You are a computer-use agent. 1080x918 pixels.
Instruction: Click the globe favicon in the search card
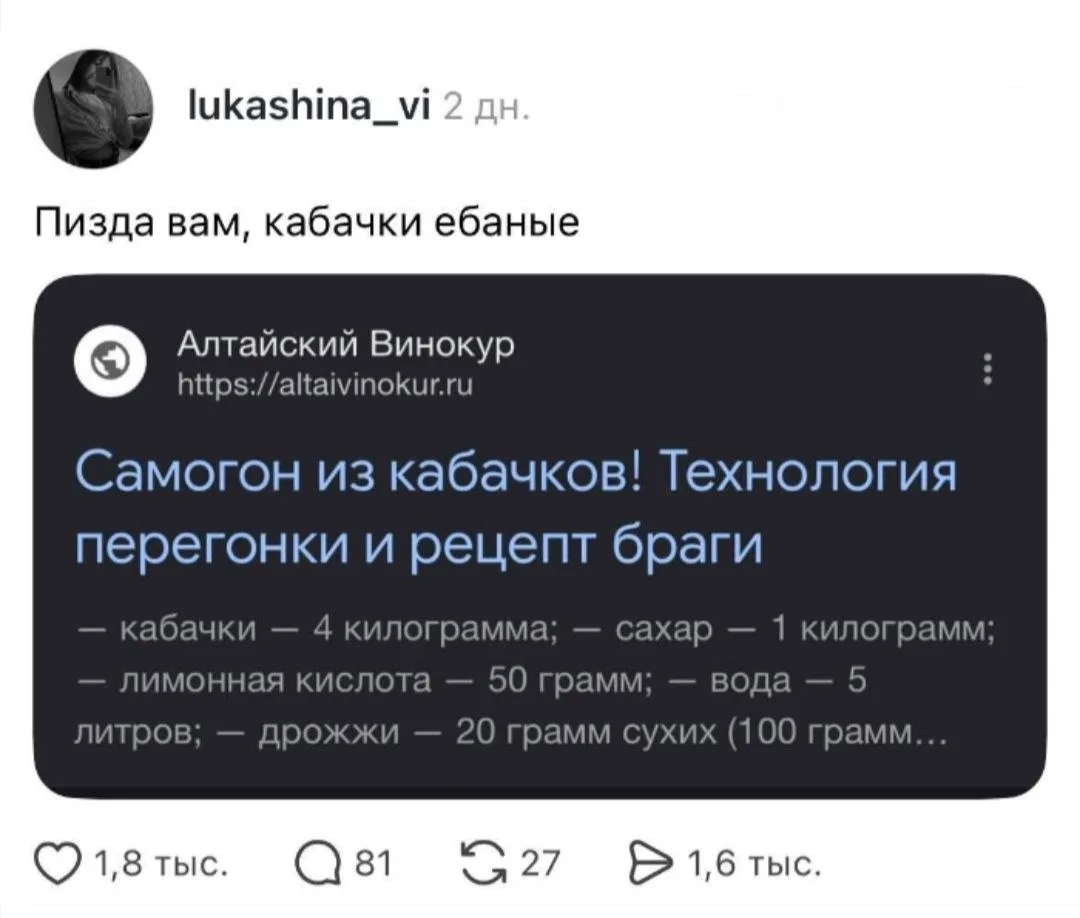point(110,361)
